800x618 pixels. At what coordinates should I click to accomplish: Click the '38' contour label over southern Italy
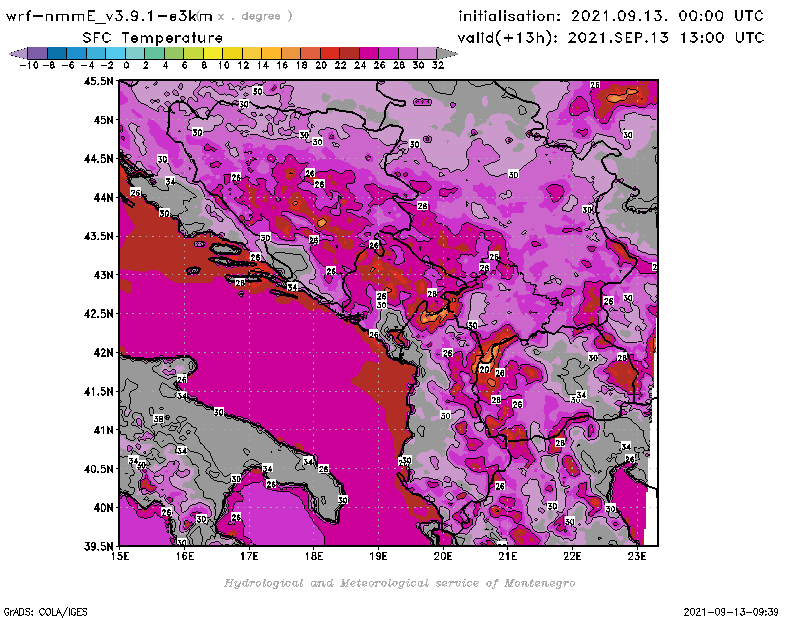click(x=158, y=419)
